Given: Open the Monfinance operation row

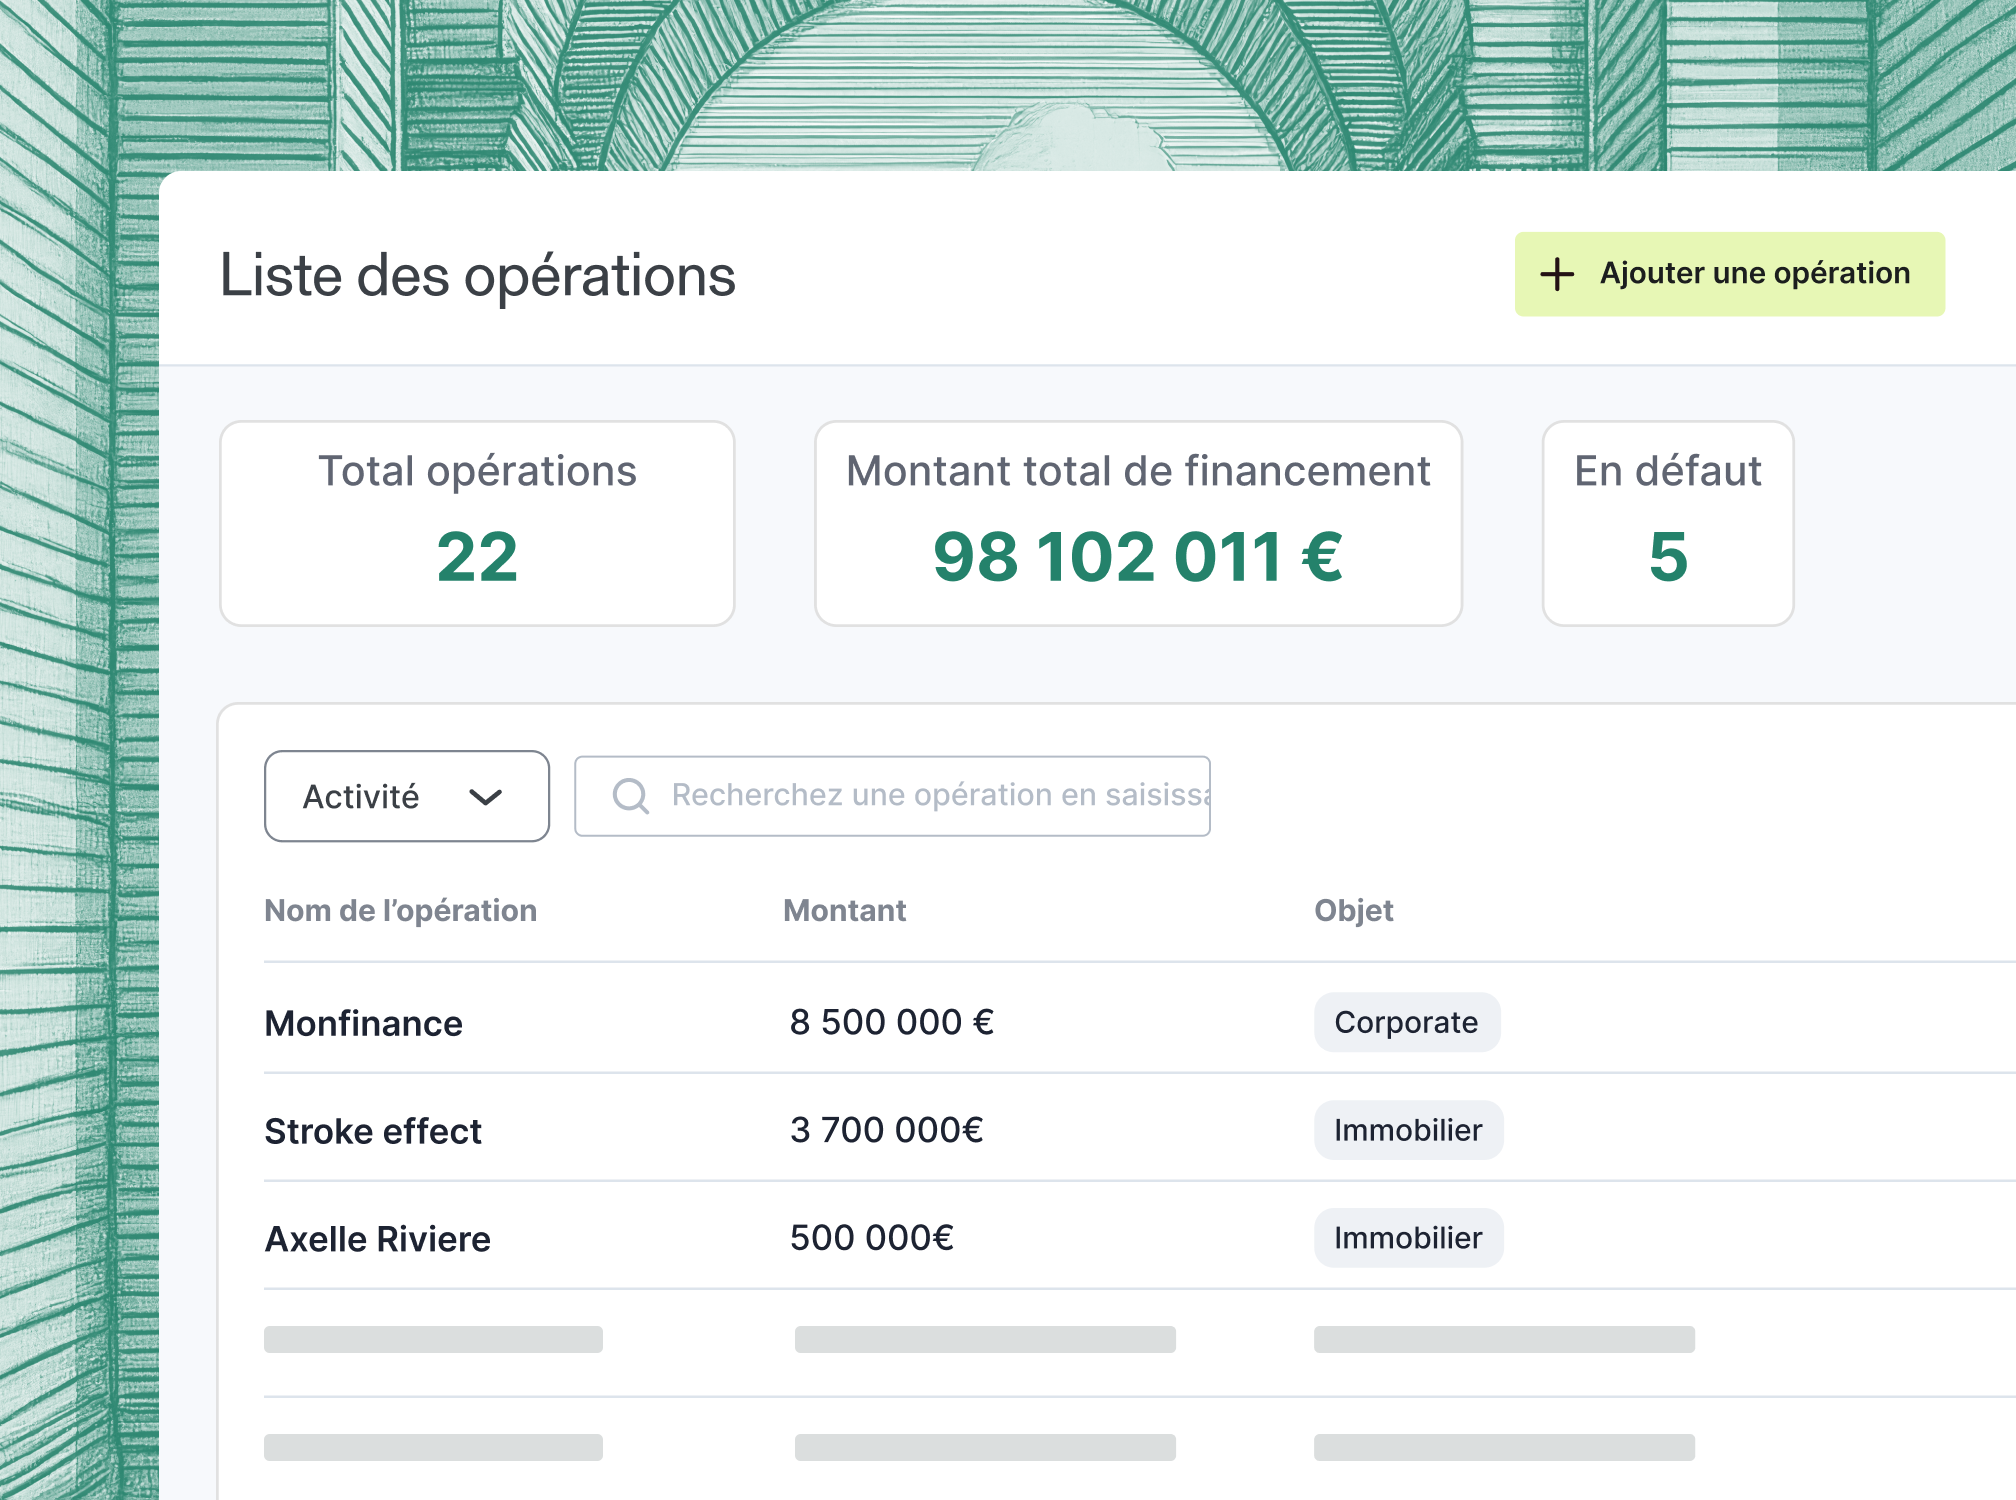Looking at the screenshot, I should [363, 1023].
